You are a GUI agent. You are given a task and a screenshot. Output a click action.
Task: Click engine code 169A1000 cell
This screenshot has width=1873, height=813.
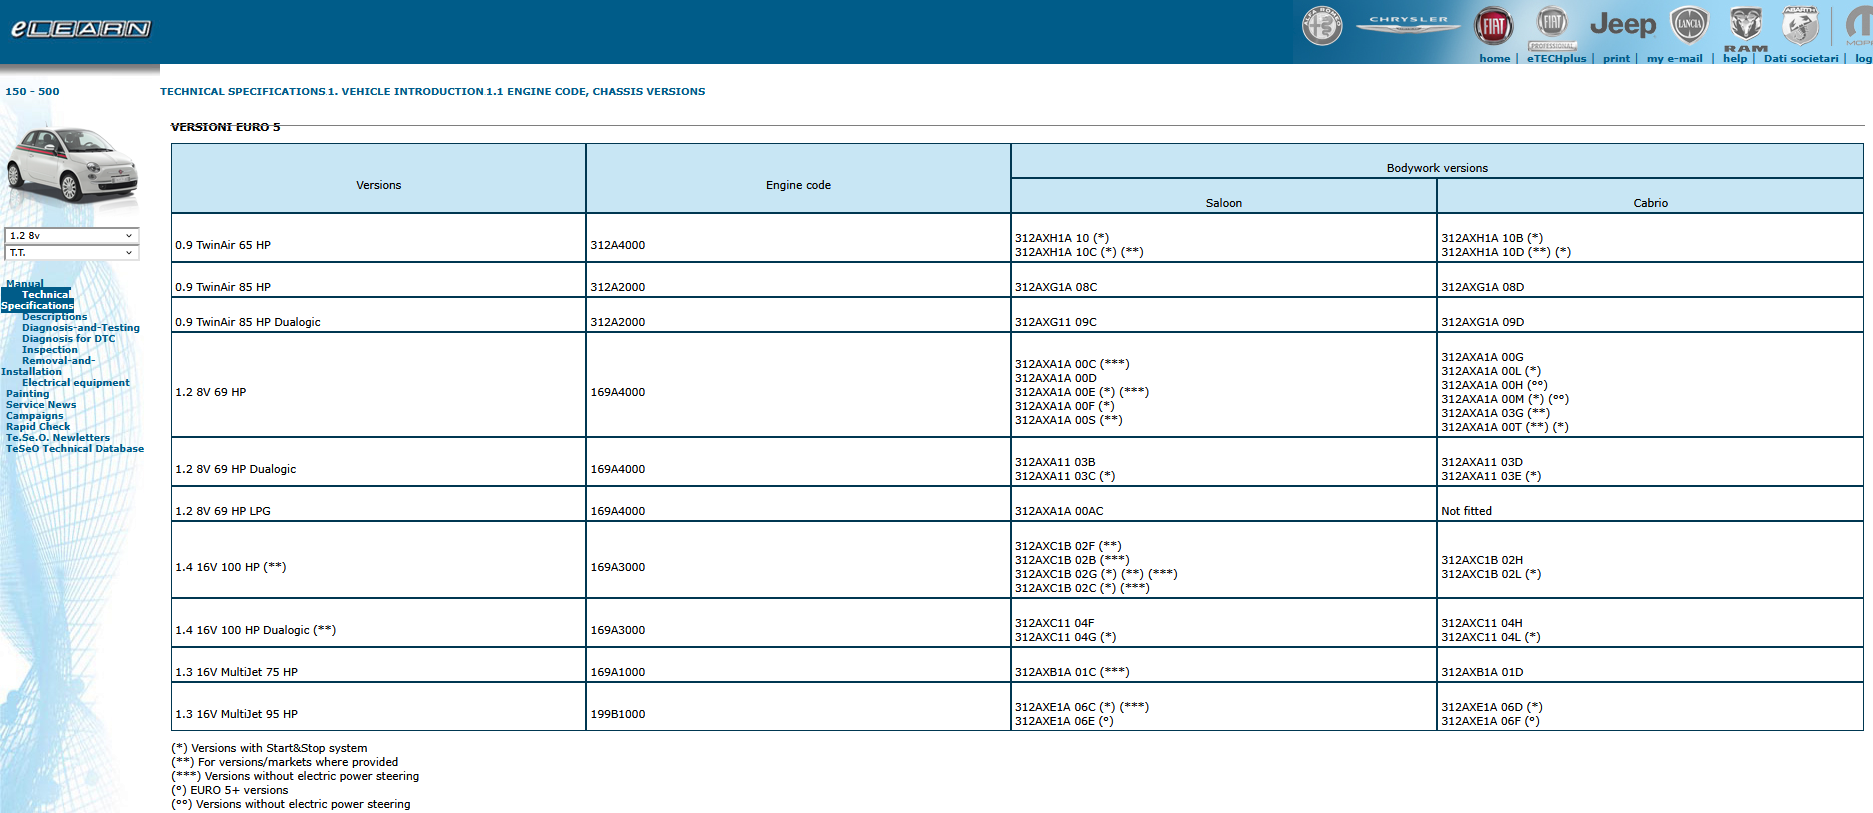798,665
